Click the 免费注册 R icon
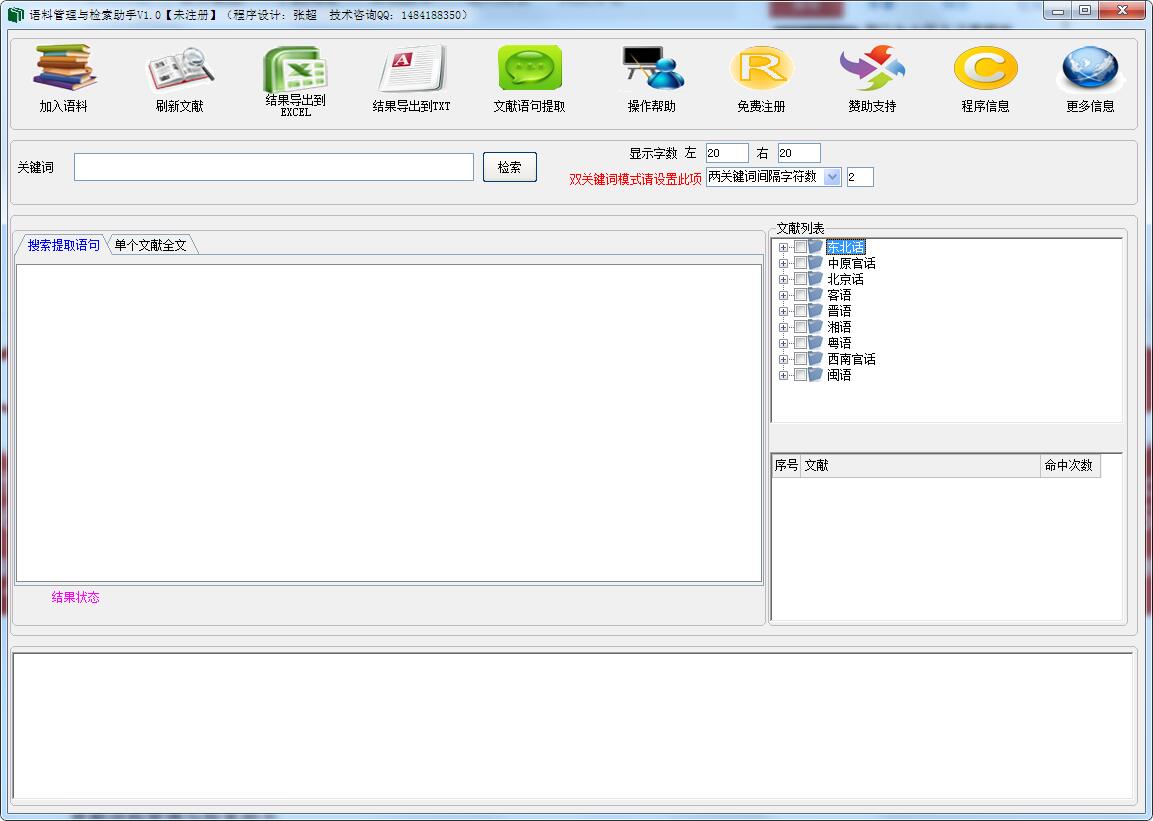Screen dimensions: 1153x821 (762, 68)
